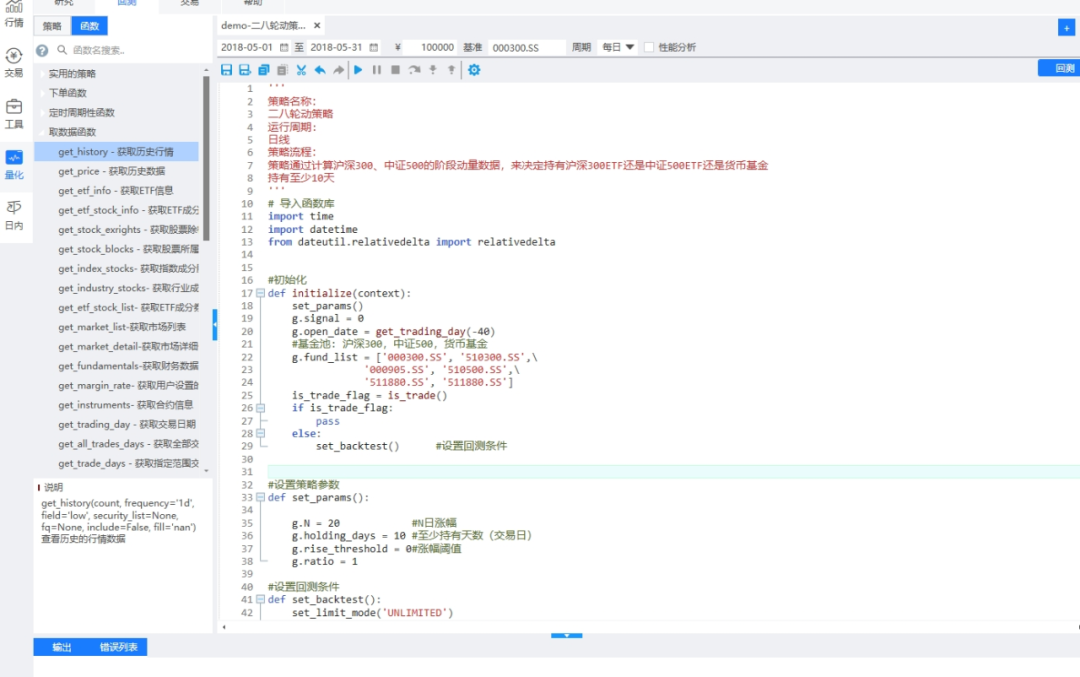The image size is (1080, 677).
Task: Click the save icon in editor toolbar
Action: pyautogui.click(x=227, y=70)
